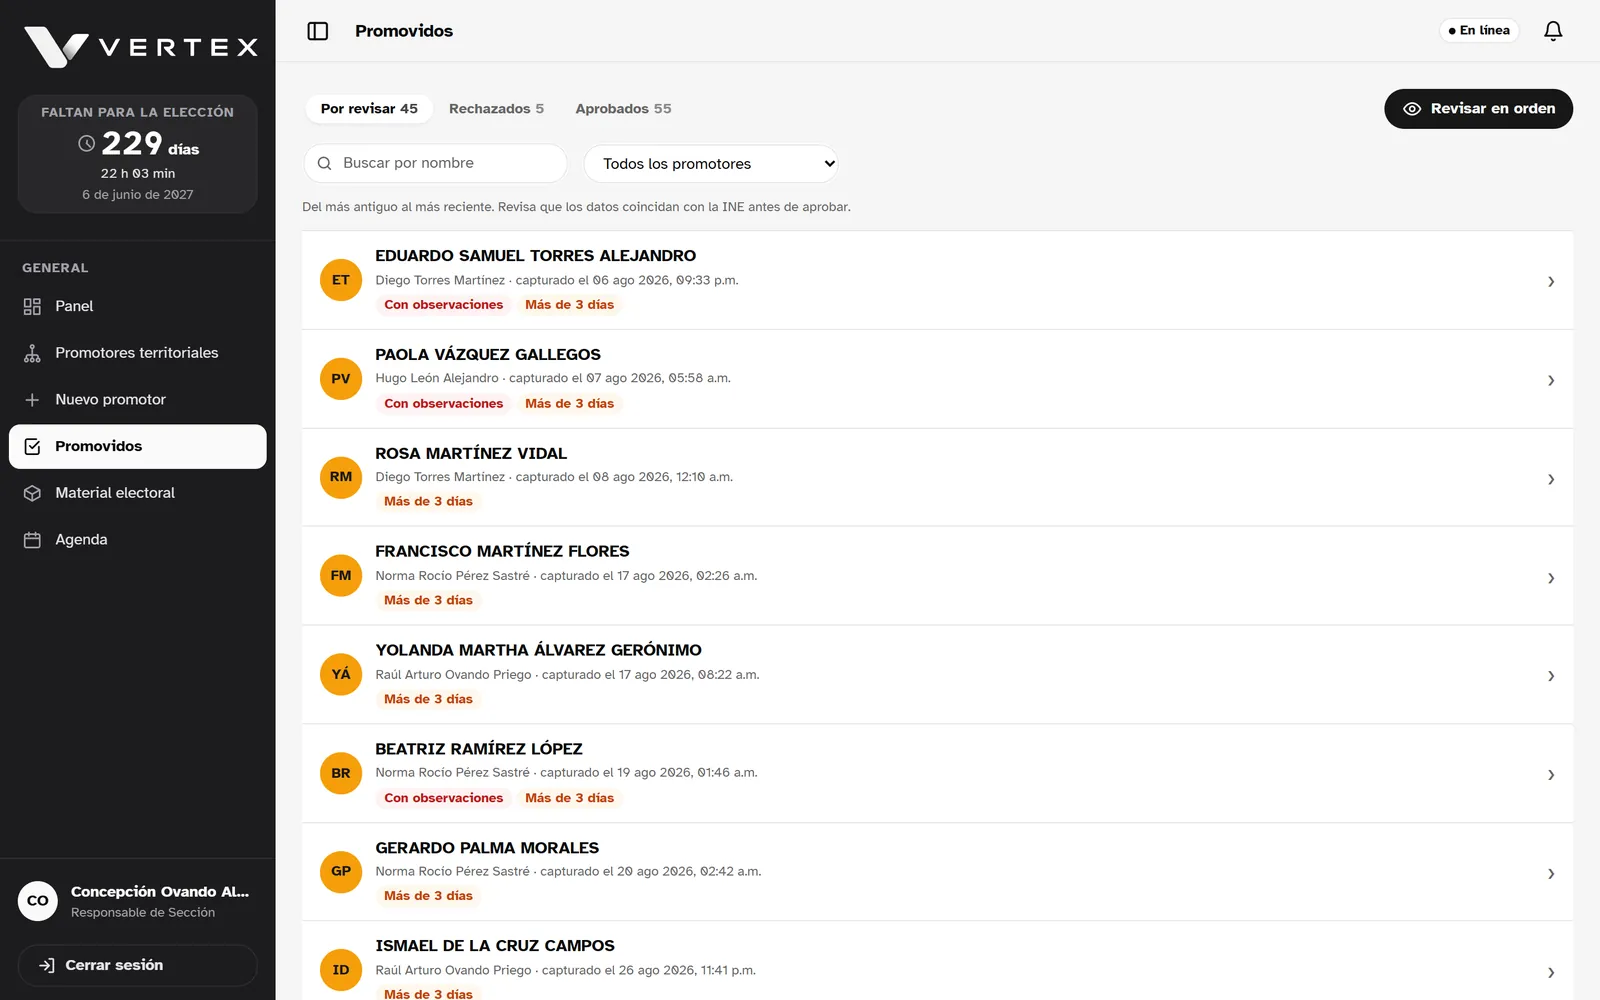Click the 229 días countdown card

click(x=138, y=154)
